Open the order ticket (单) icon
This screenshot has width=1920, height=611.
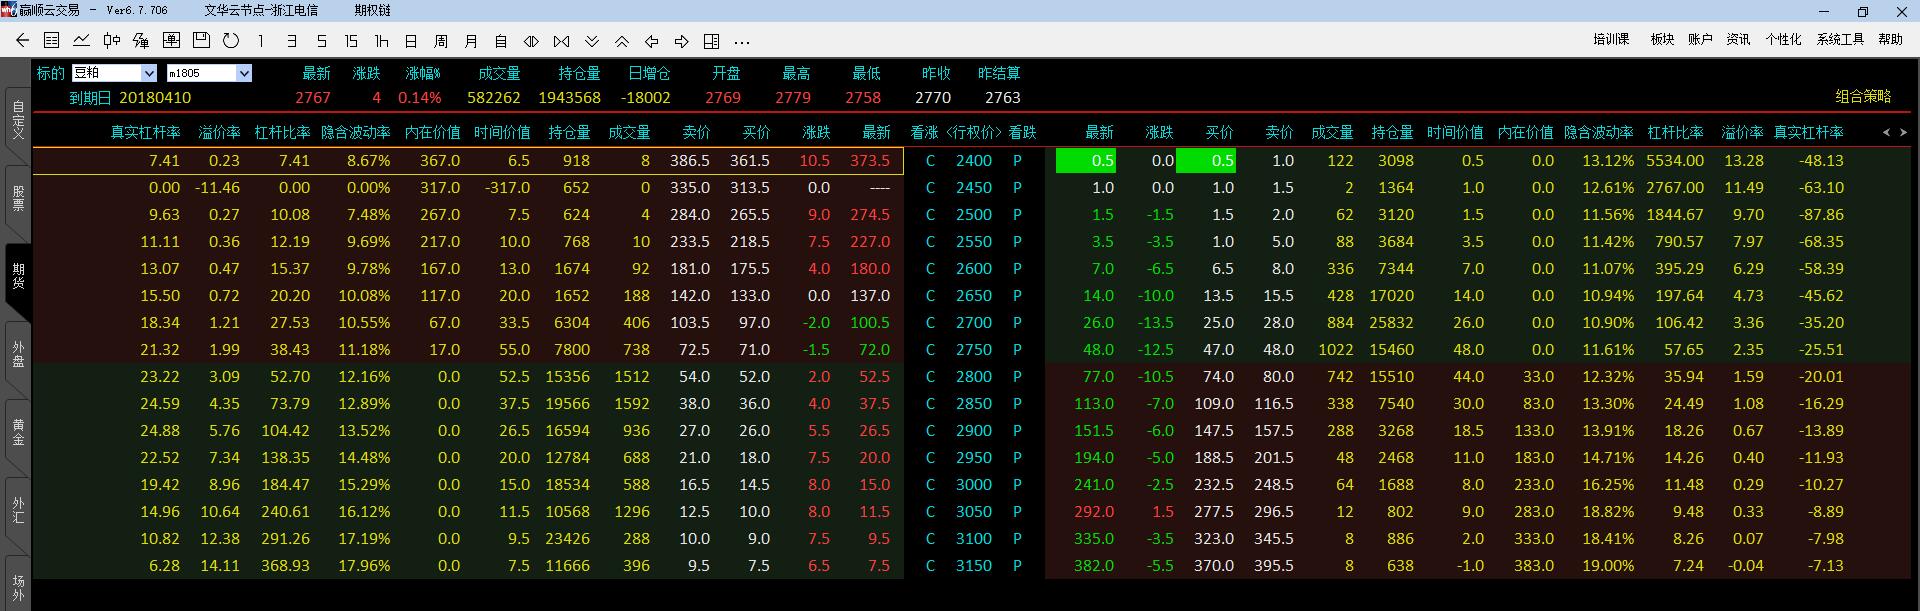pos(171,41)
